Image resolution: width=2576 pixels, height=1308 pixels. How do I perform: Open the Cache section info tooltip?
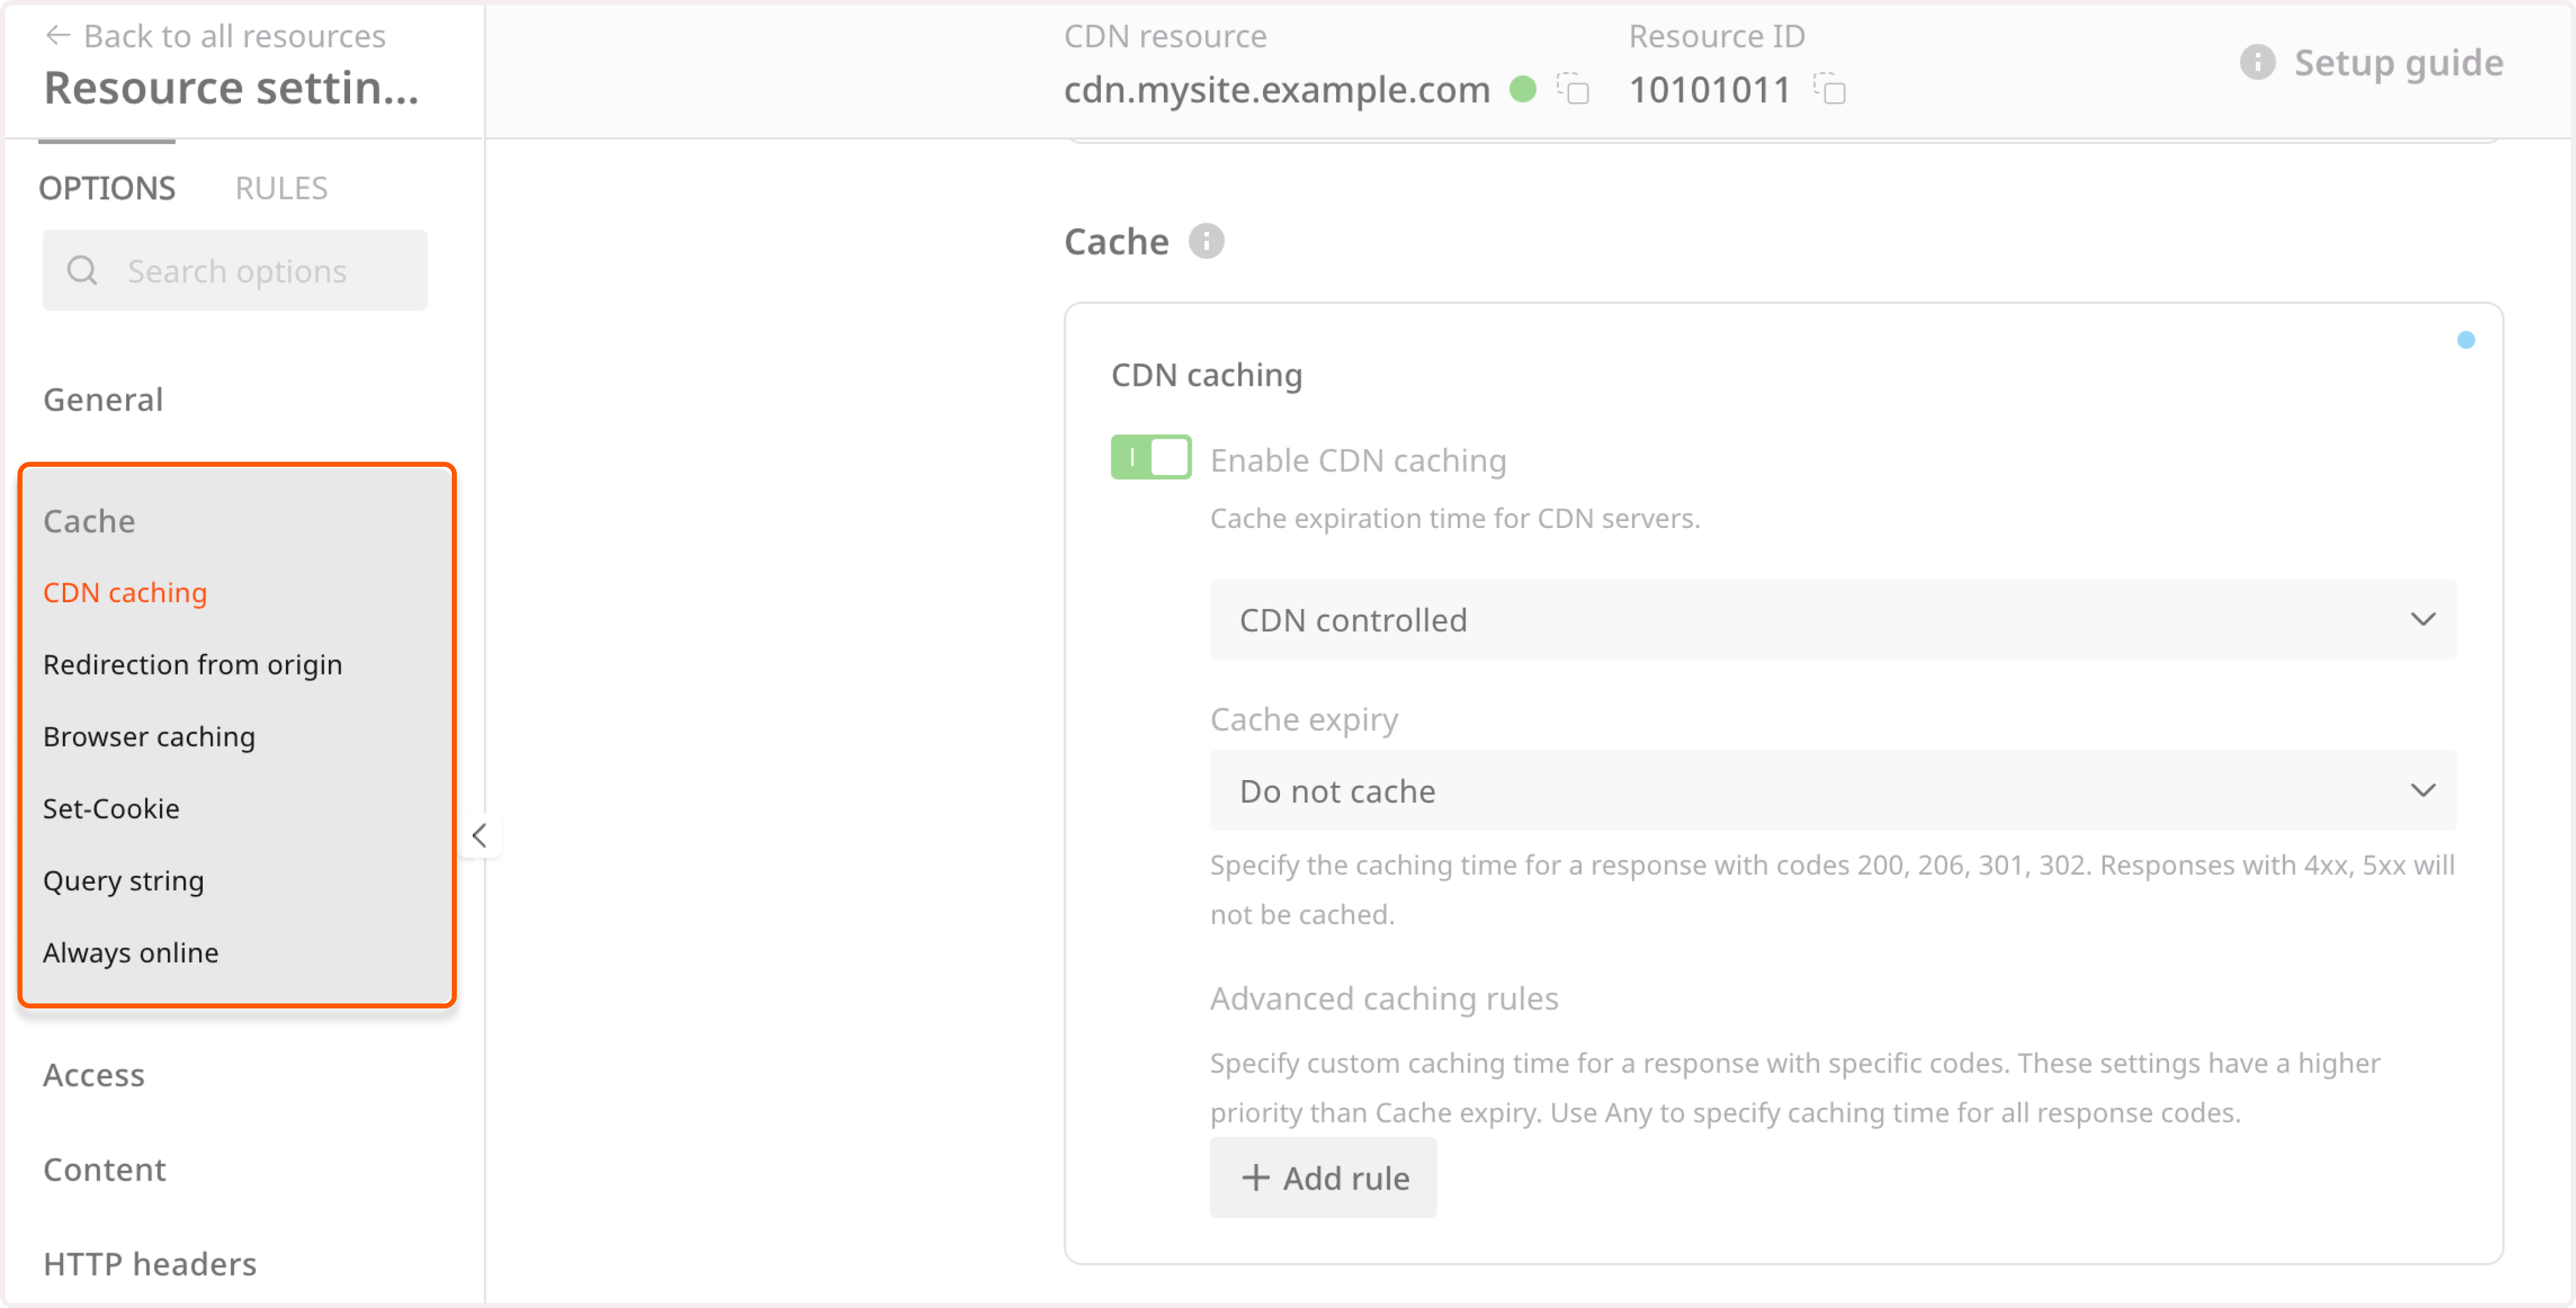click(1206, 240)
